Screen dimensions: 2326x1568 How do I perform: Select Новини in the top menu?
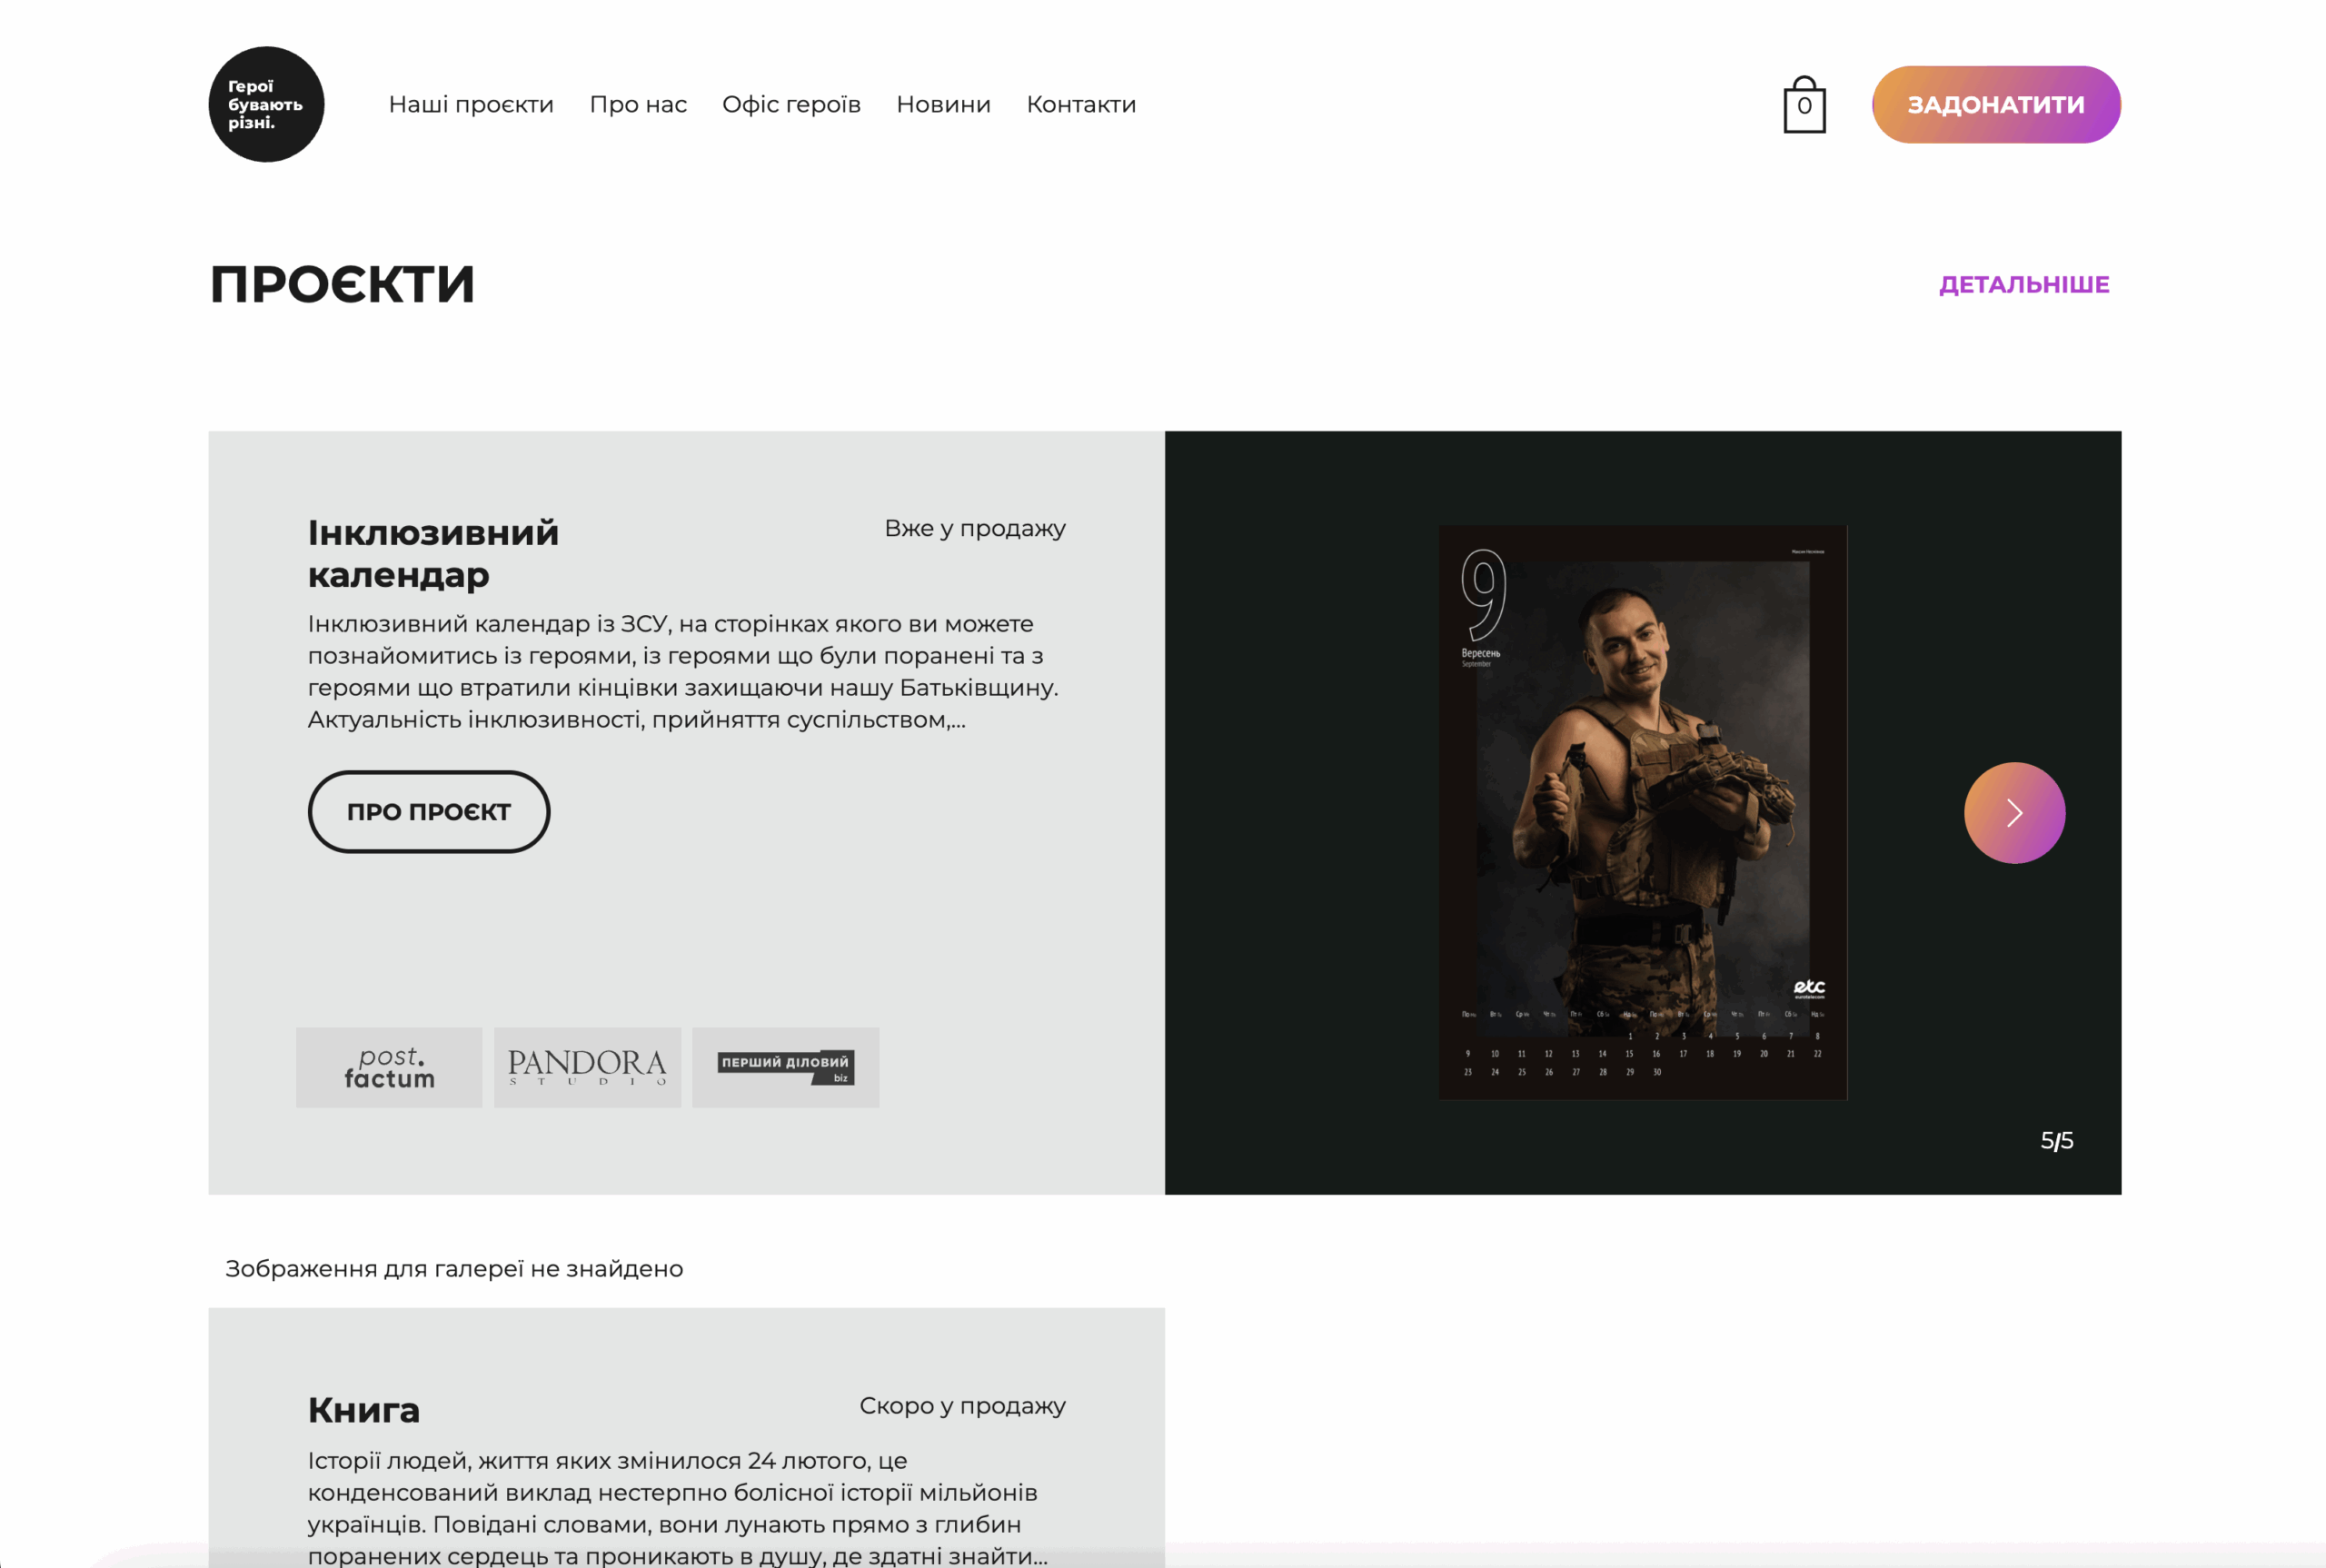click(x=943, y=104)
